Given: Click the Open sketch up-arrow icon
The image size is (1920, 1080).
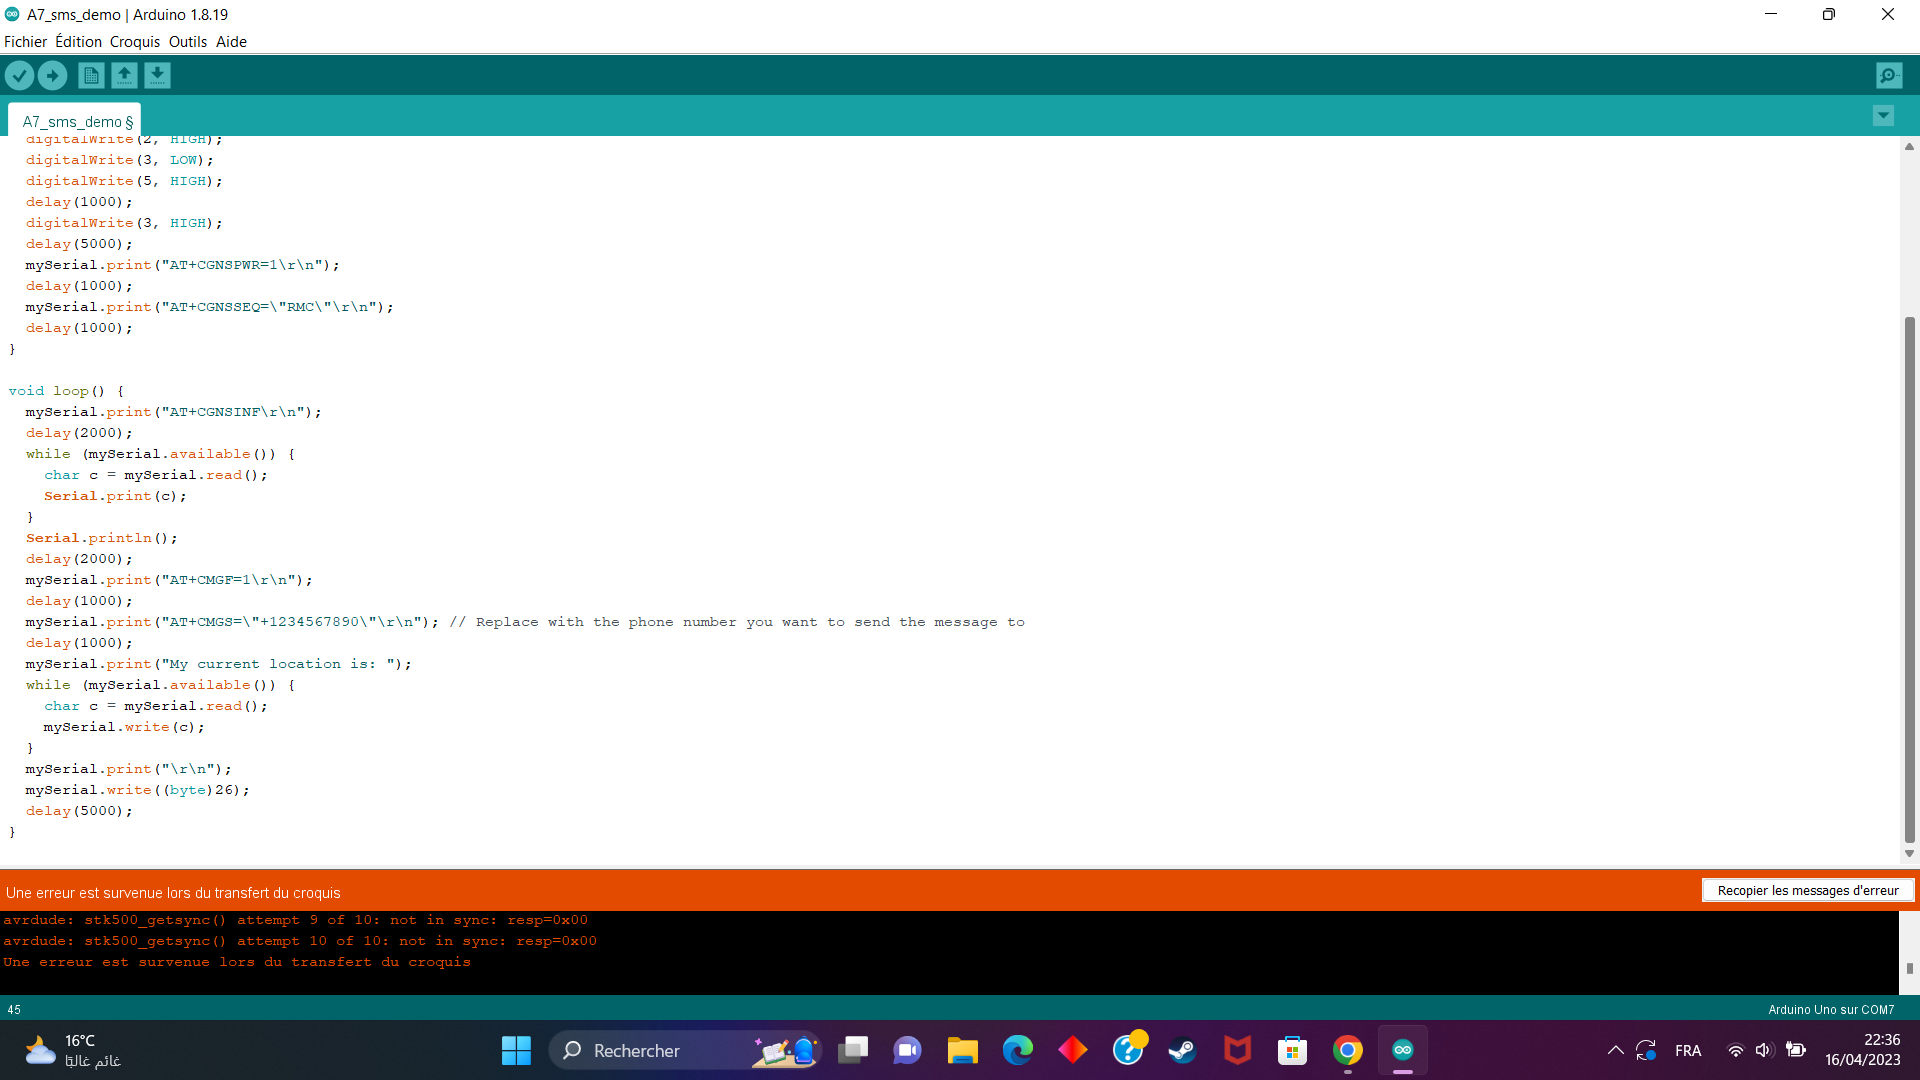Looking at the screenshot, I should 124,75.
